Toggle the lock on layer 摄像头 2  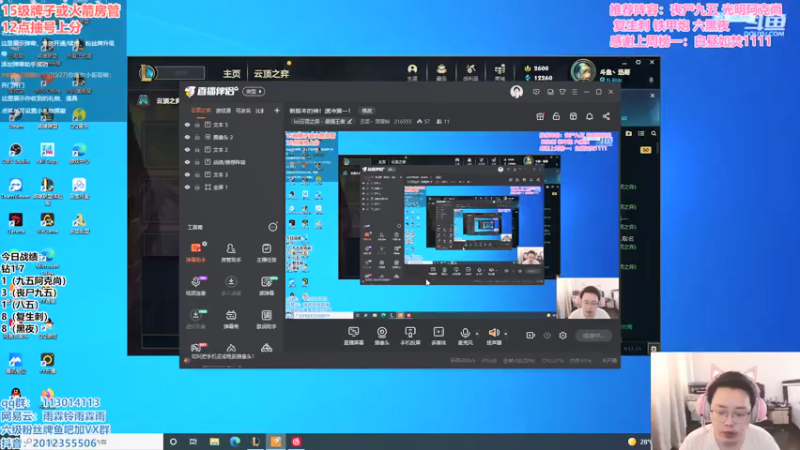tap(197, 137)
